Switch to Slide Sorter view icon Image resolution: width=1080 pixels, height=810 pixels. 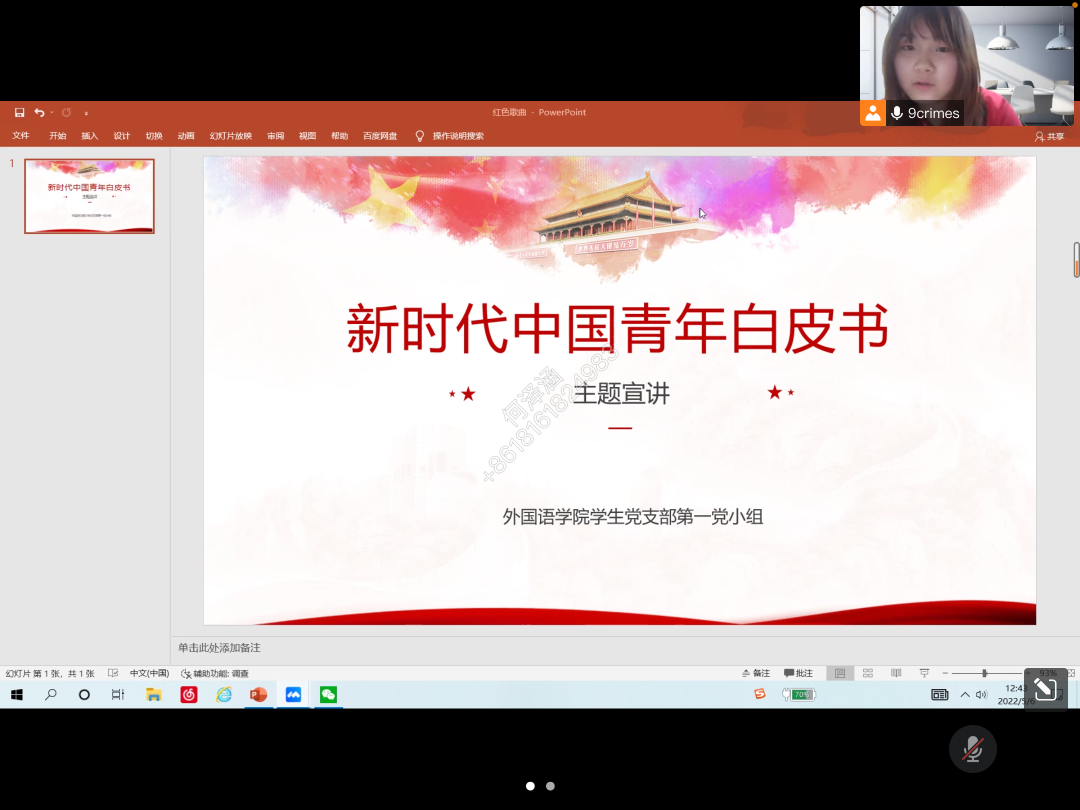(868, 673)
